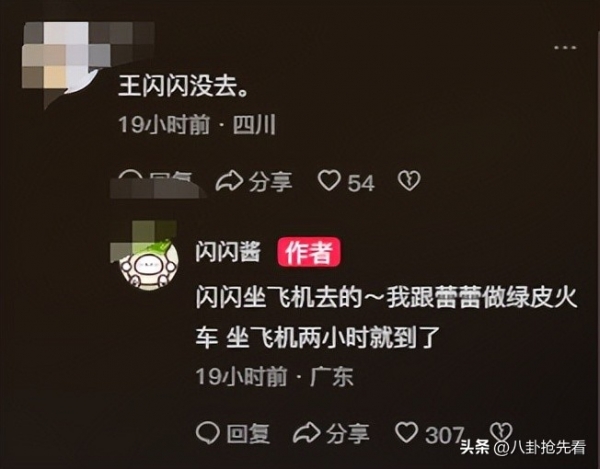Screen dimensions: 600x469
Task: Like the author's reply with 307 likes
Action: [x=406, y=432]
